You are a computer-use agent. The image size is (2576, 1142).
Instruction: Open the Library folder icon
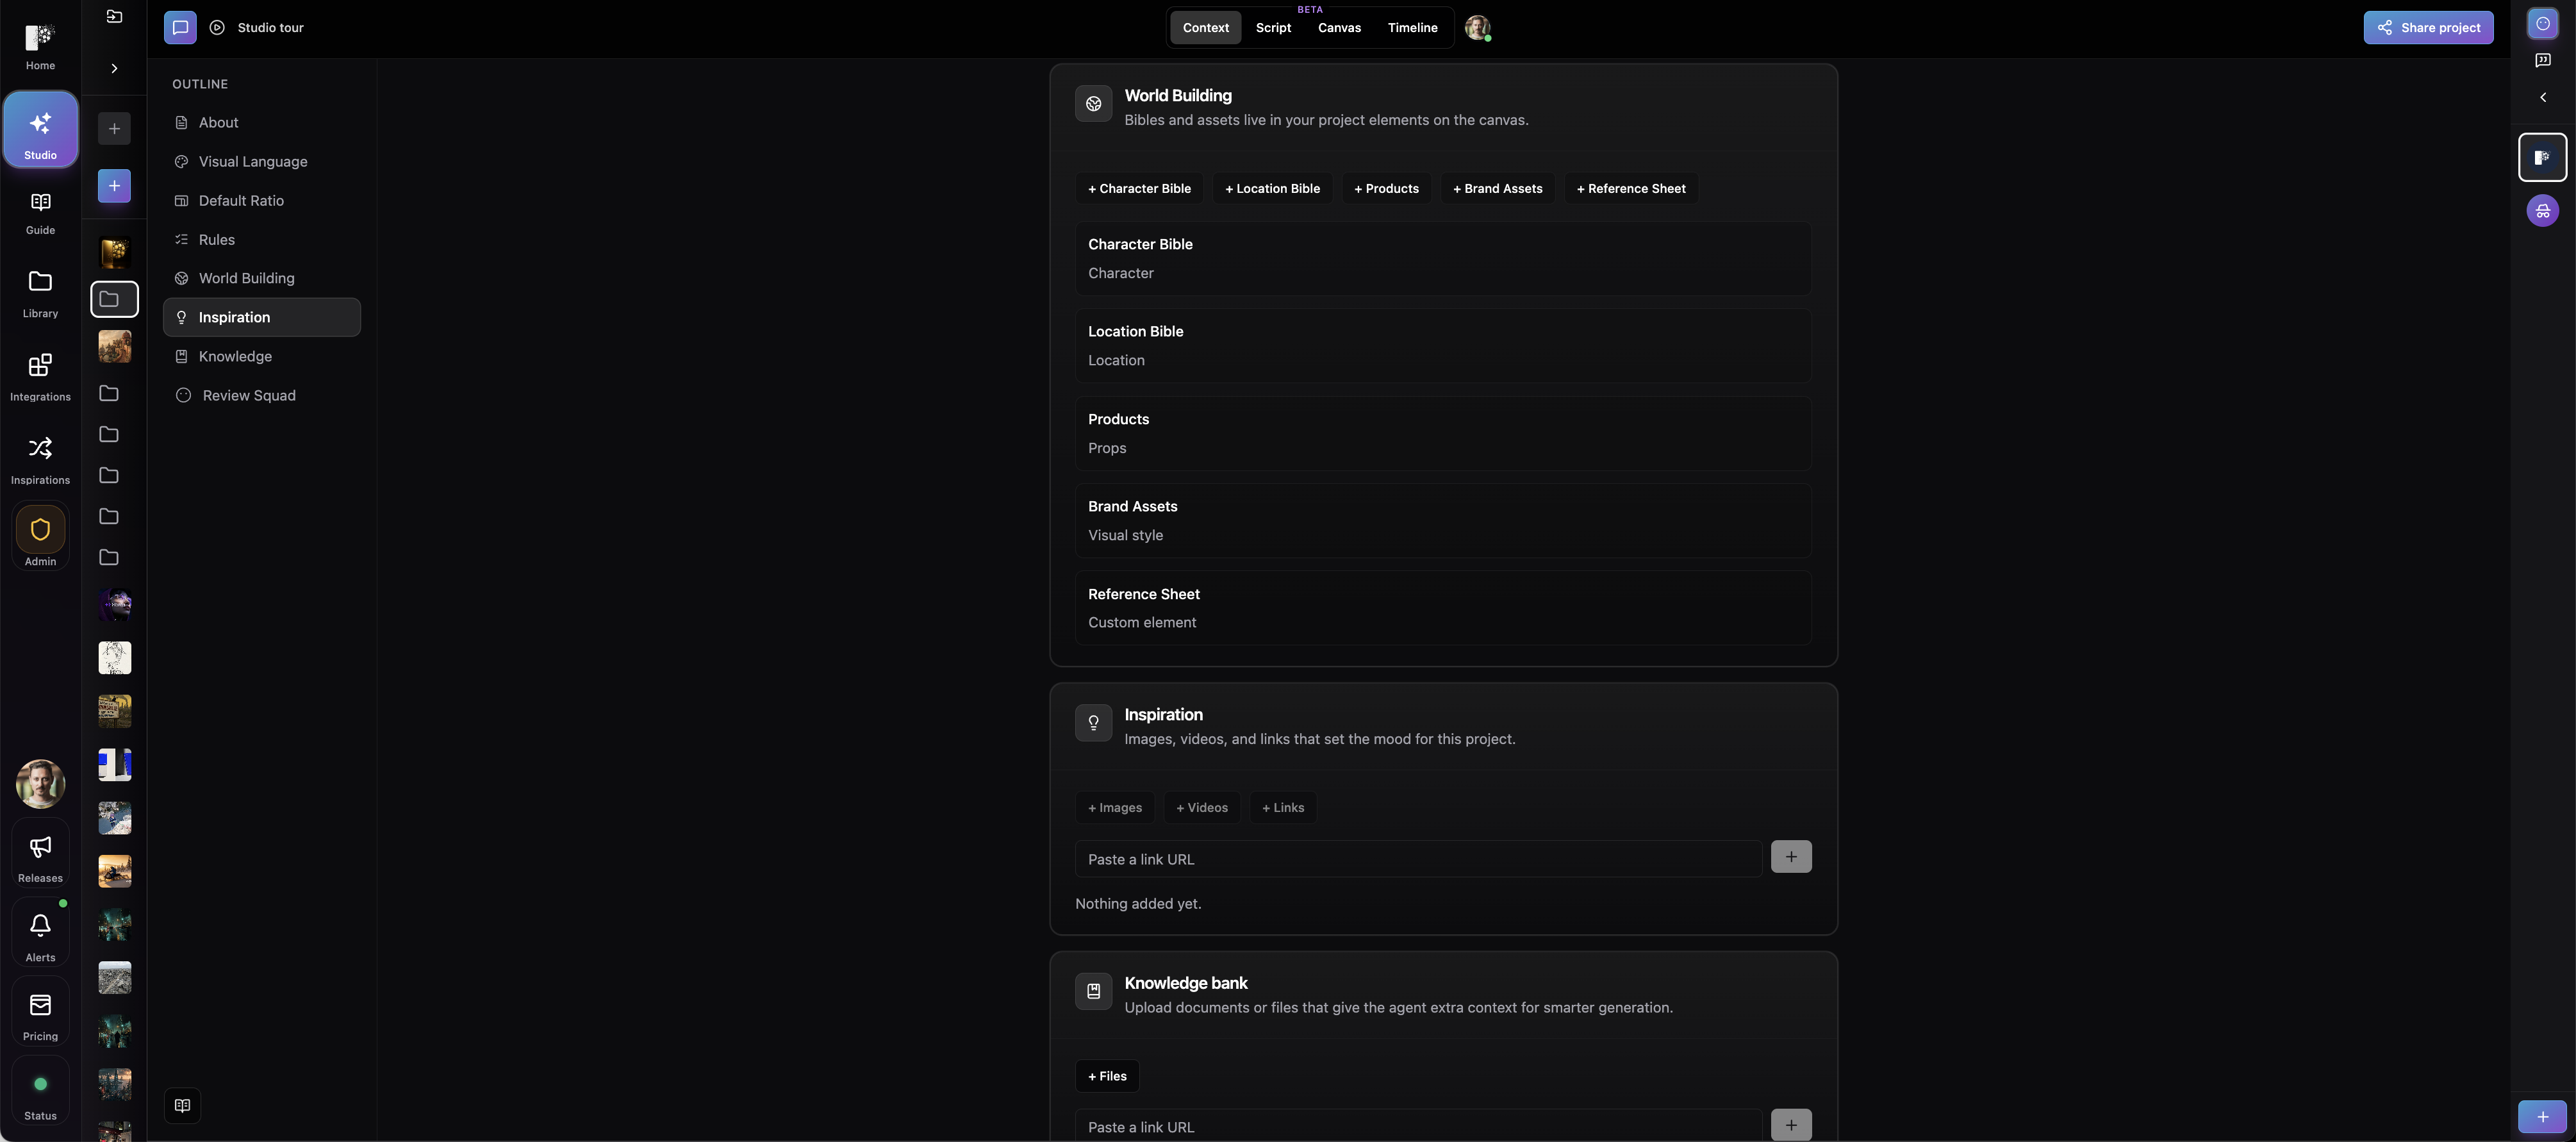(40, 294)
